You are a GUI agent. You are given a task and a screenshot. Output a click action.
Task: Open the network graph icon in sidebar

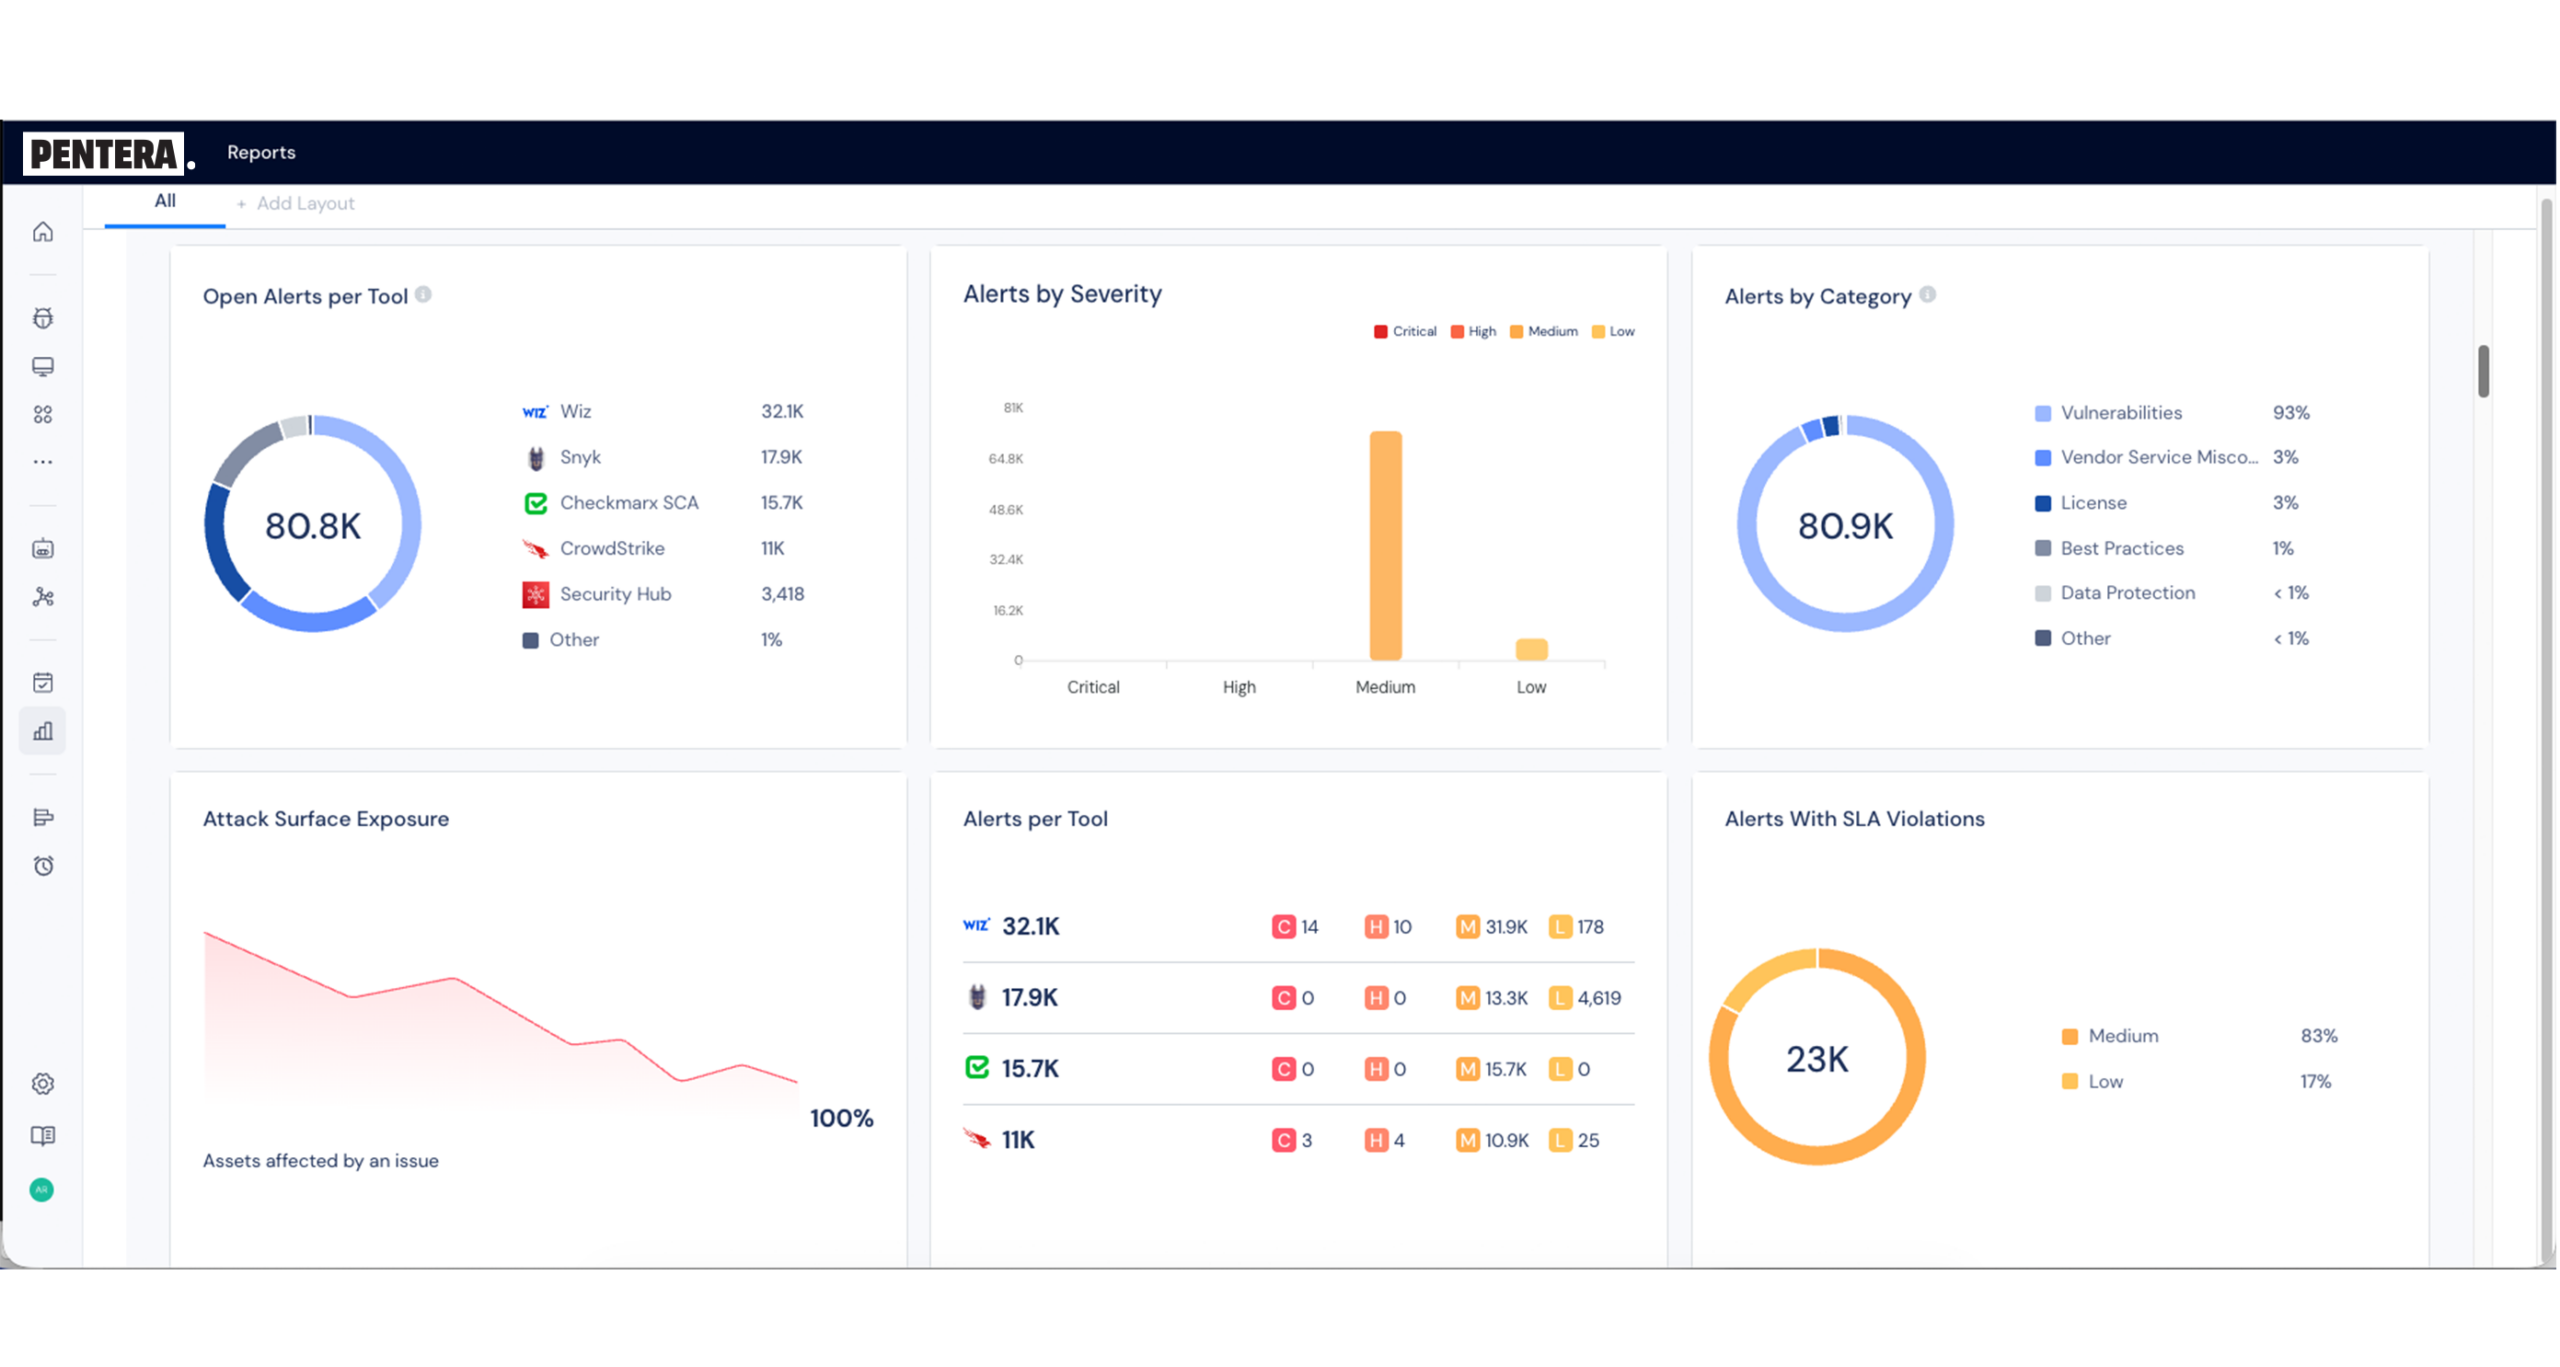point(43,597)
